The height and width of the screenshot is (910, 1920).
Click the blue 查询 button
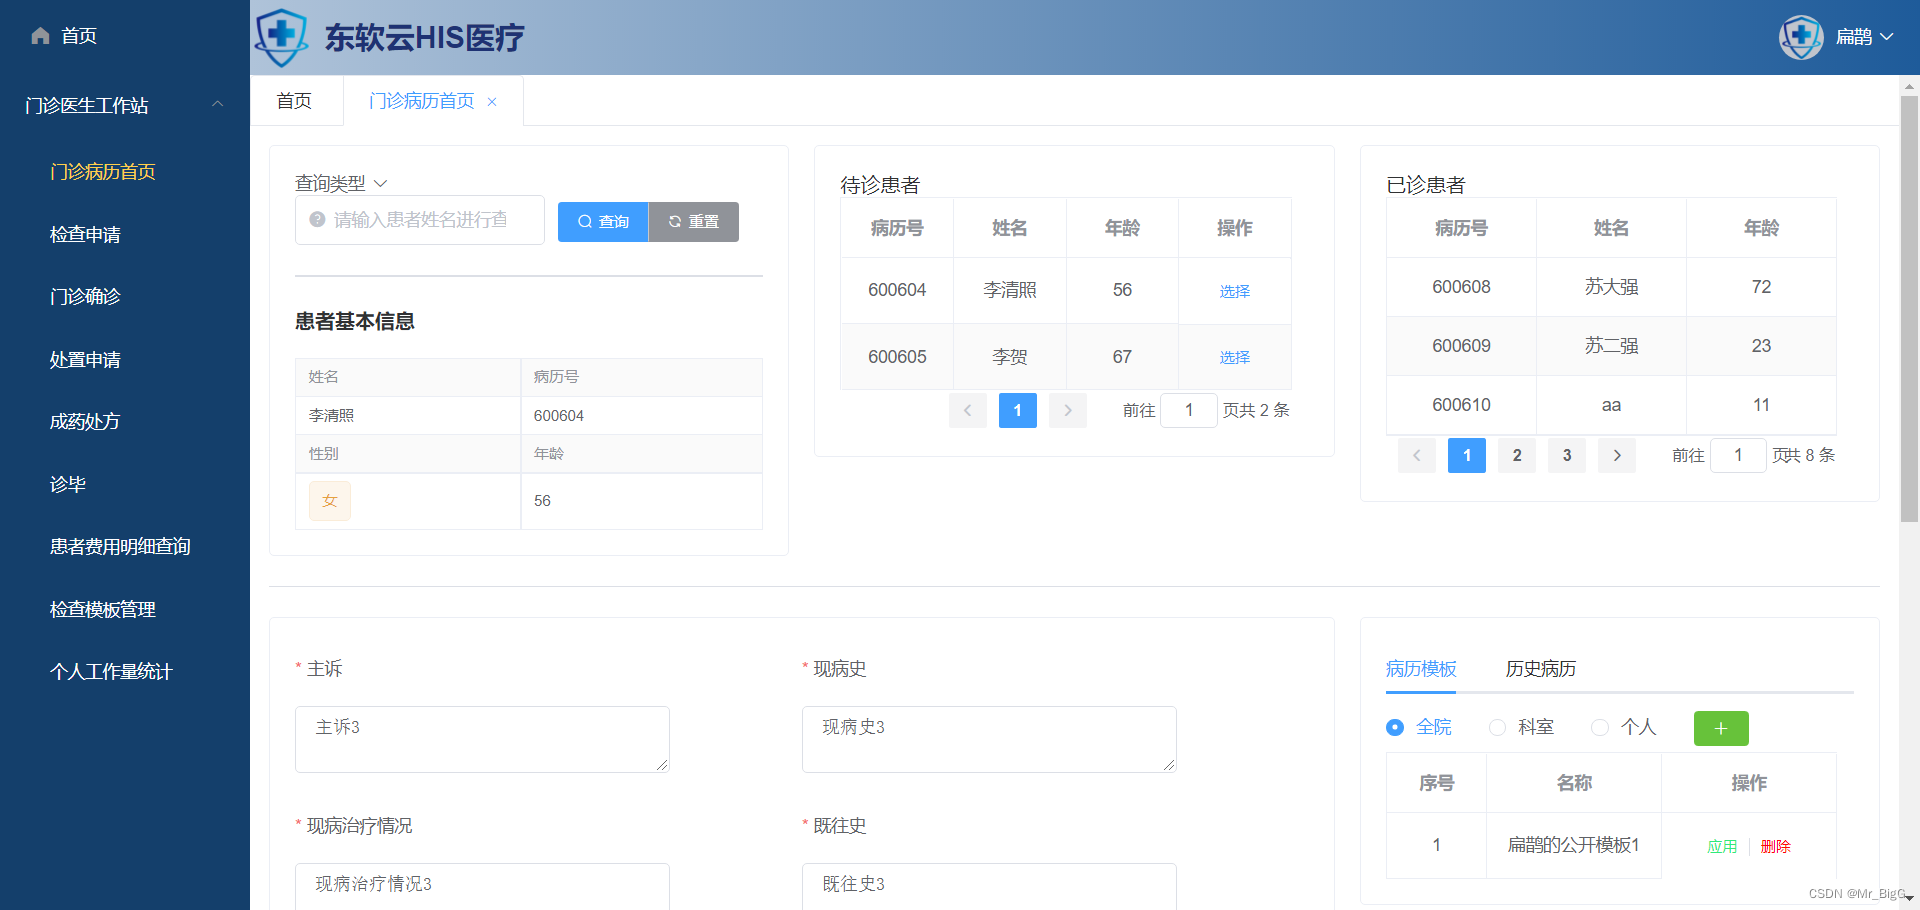click(x=603, y=222)
